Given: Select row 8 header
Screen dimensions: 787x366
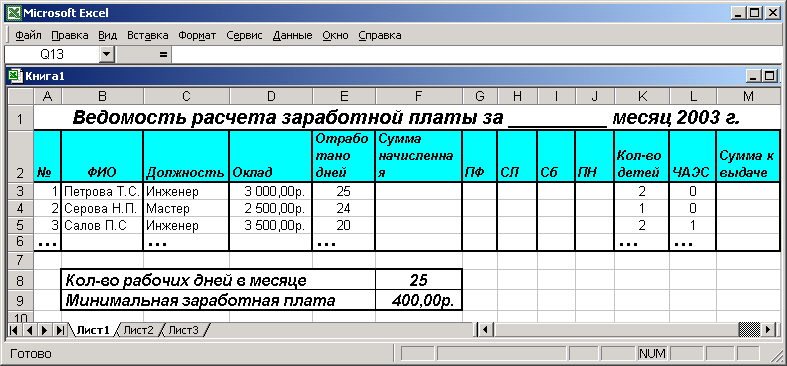Looking at the screenshot, I should [21, 280].
